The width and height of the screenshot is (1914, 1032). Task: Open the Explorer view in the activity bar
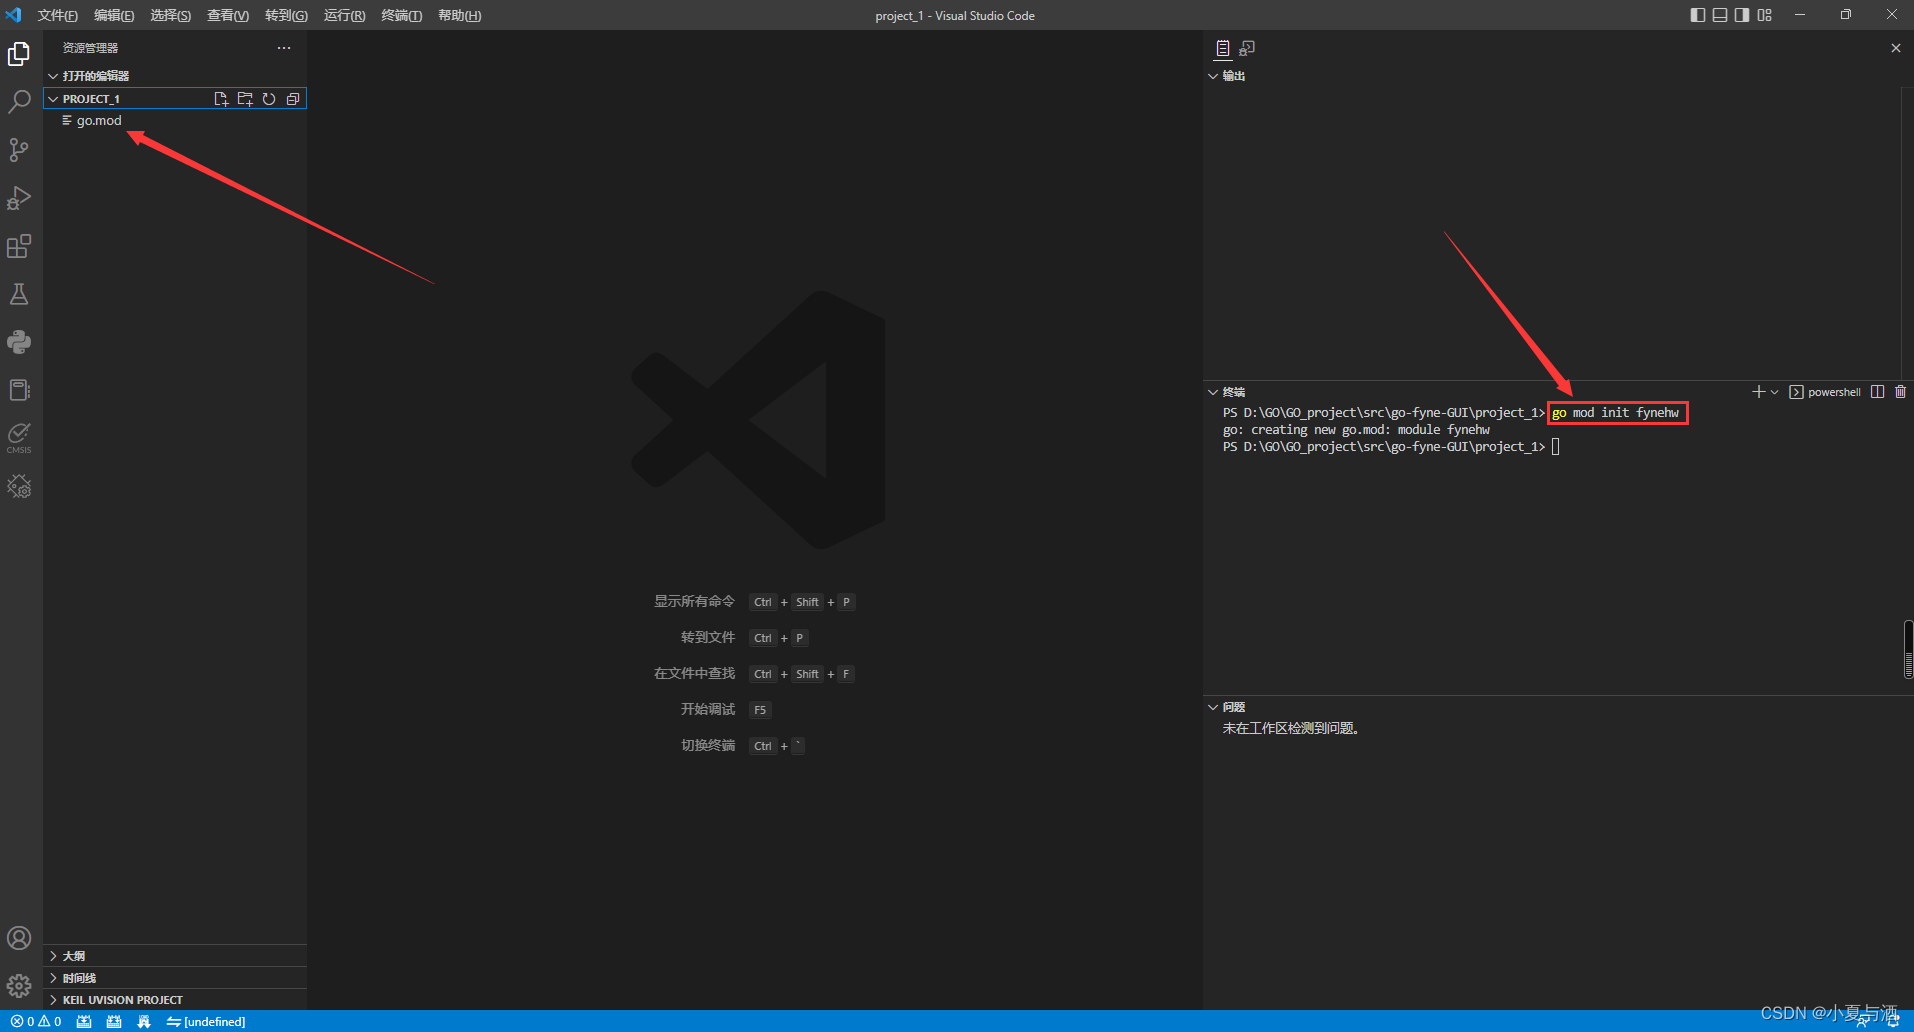(x=19, y=53)
